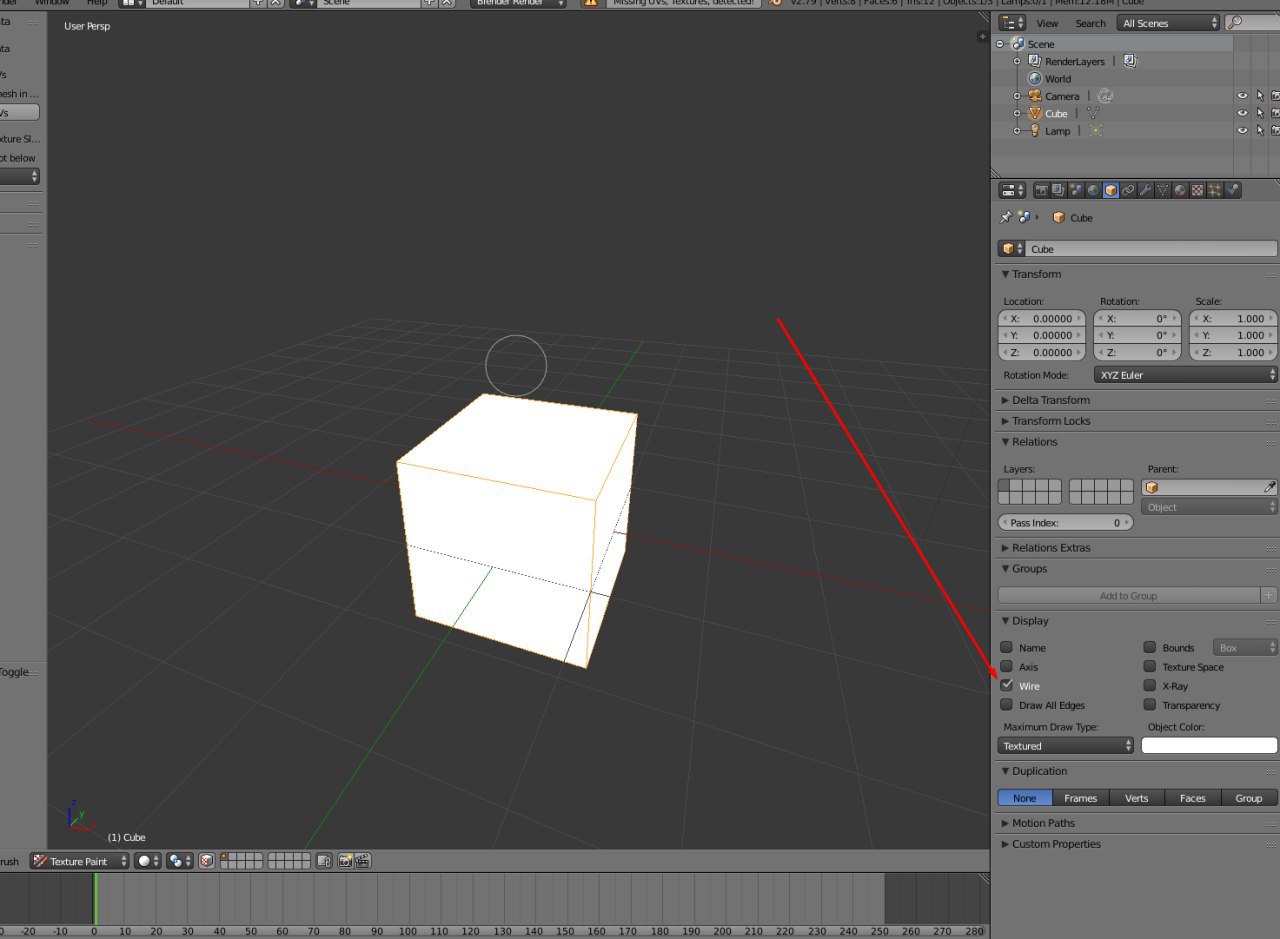The width and height of the screenshot is (1280, 939).
Task: Open the viewport shading sphere dropdown
Action: pos(148,861)
